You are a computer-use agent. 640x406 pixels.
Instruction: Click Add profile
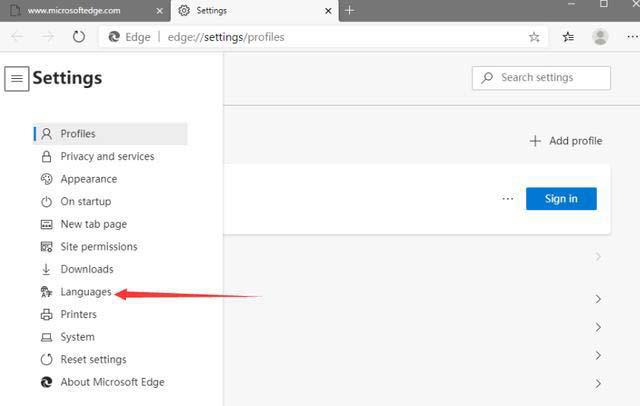tap(566, 141)
